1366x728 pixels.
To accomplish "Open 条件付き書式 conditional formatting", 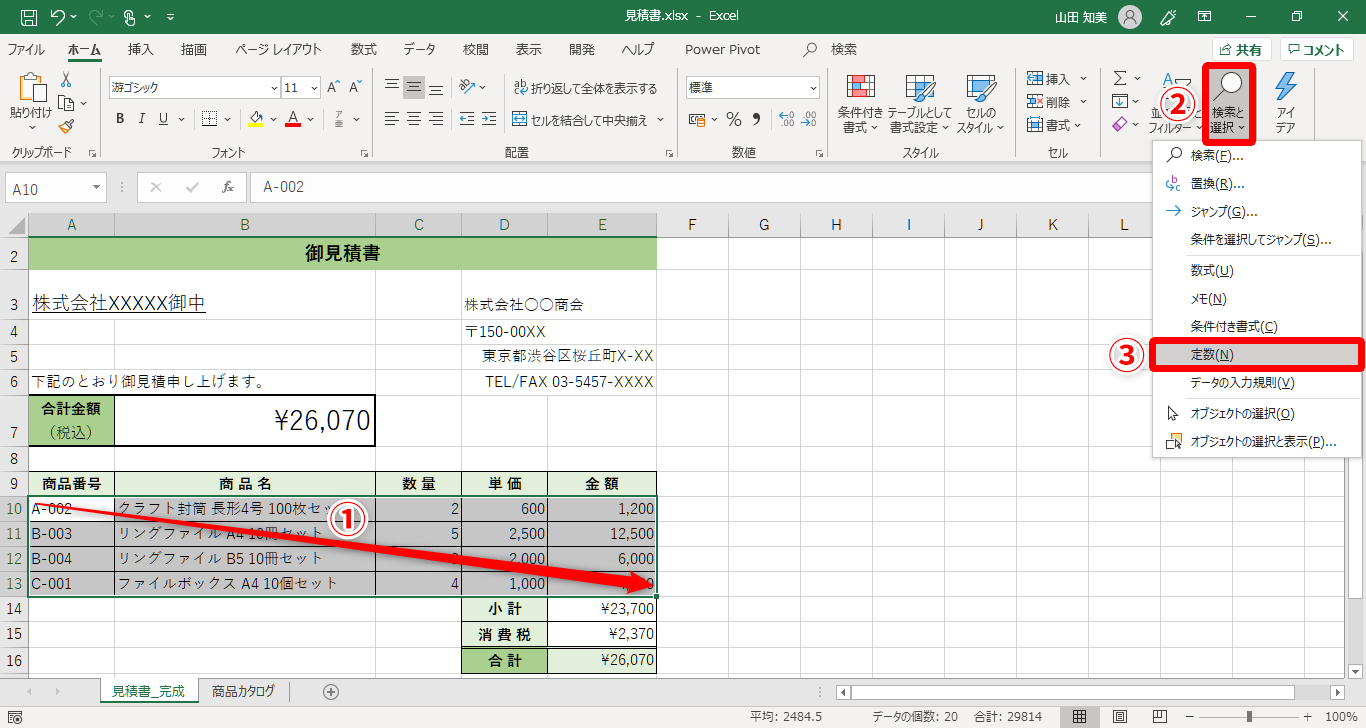I will 860,103.
